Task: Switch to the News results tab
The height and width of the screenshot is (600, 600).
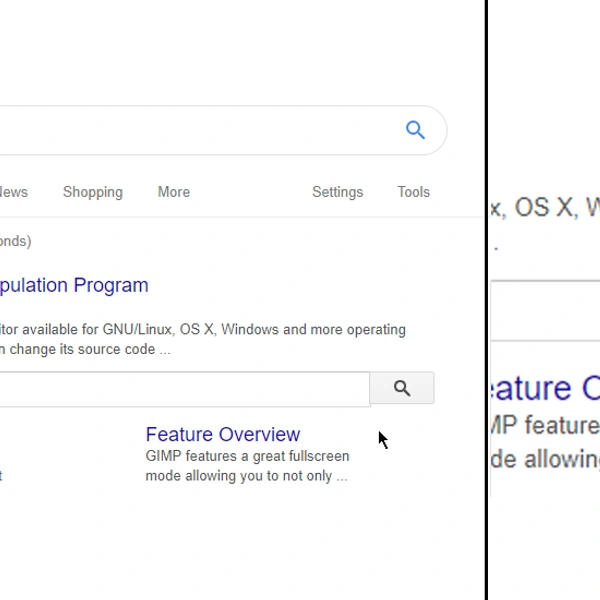Action: tap(14, 192)
